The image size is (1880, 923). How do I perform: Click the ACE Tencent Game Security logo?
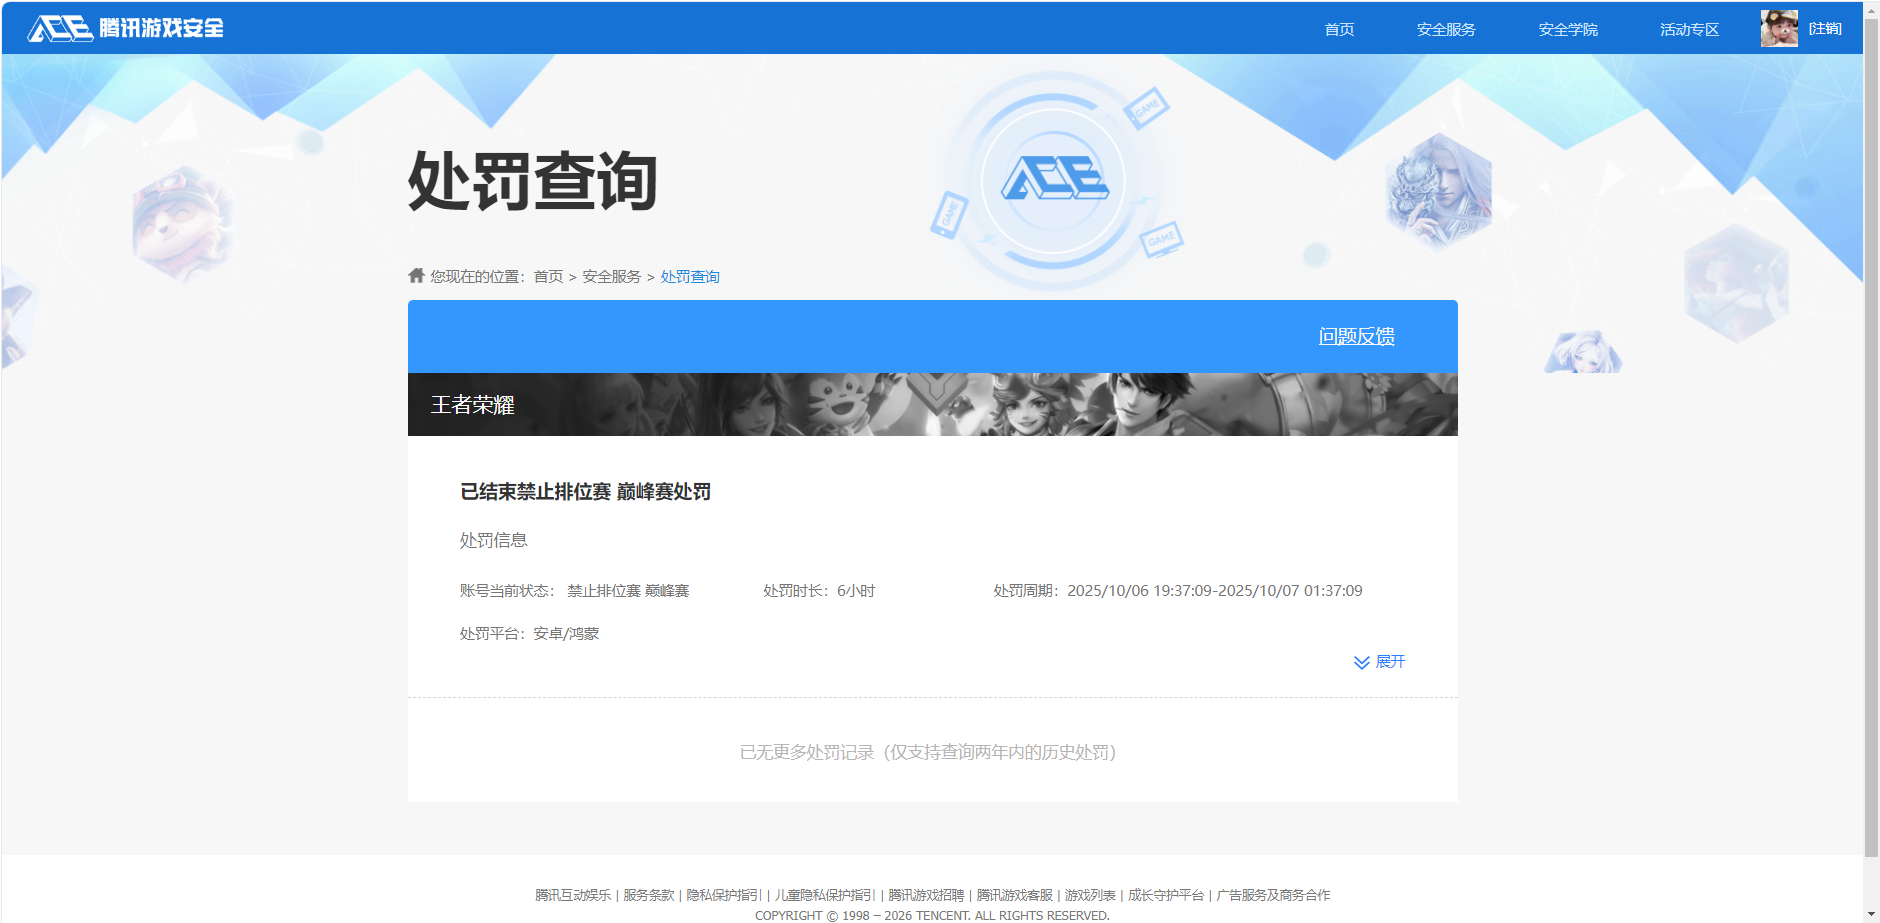pos(125,28)
